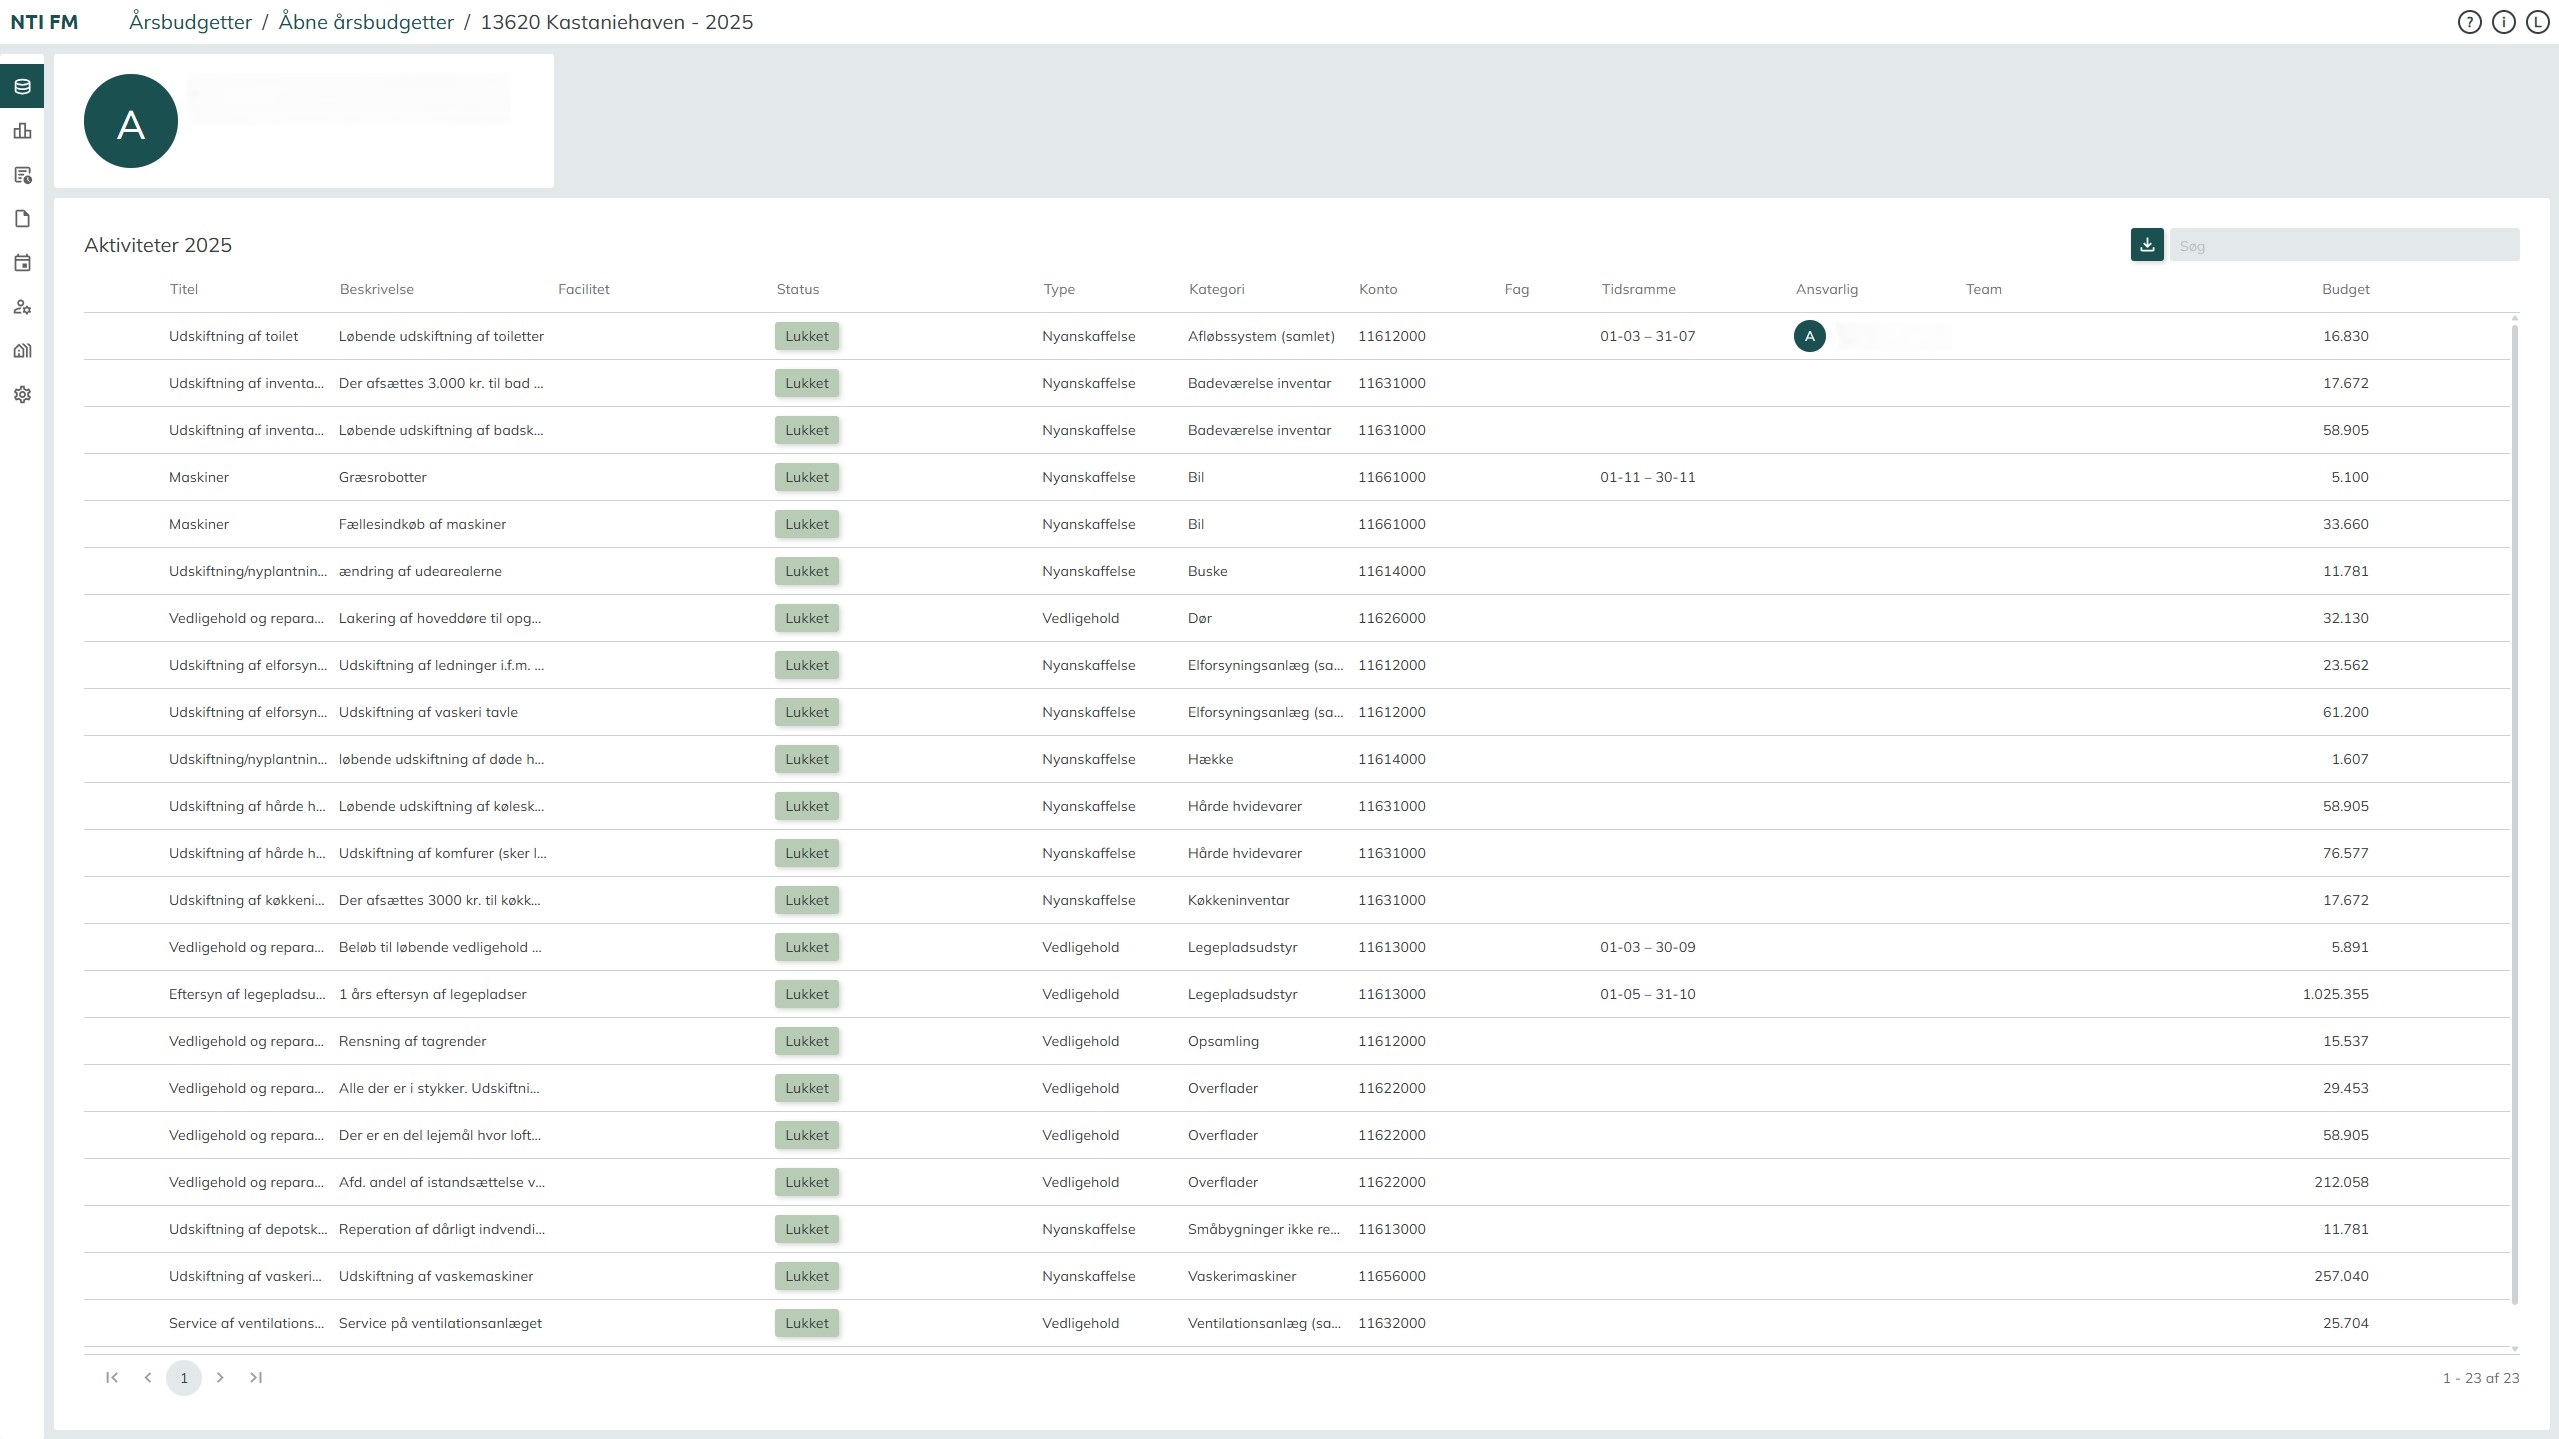Download the activities list
The image size is (2559, 1439).
(2146, 245)
